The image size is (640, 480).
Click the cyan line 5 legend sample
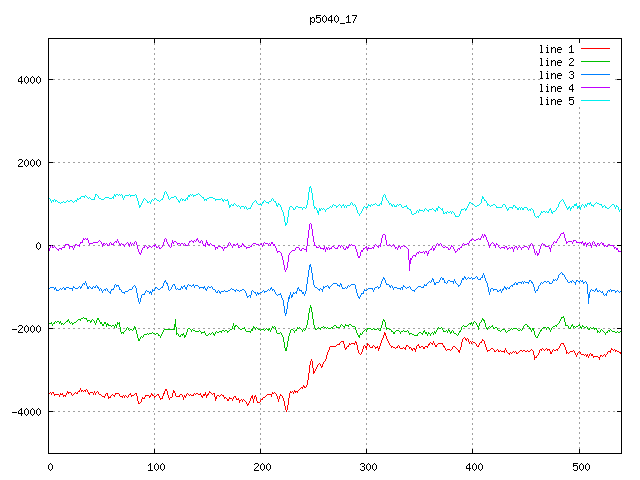coord(595,101)
